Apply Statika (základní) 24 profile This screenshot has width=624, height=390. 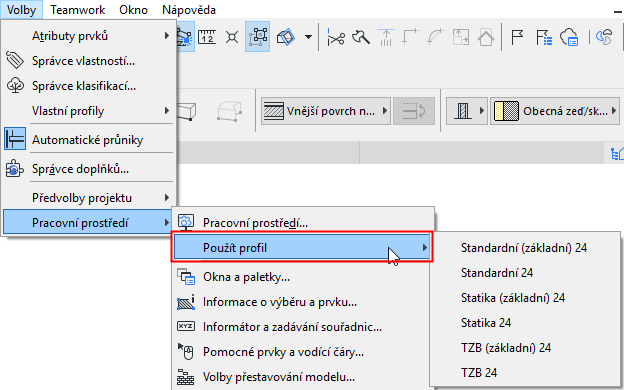click(524, 298)
